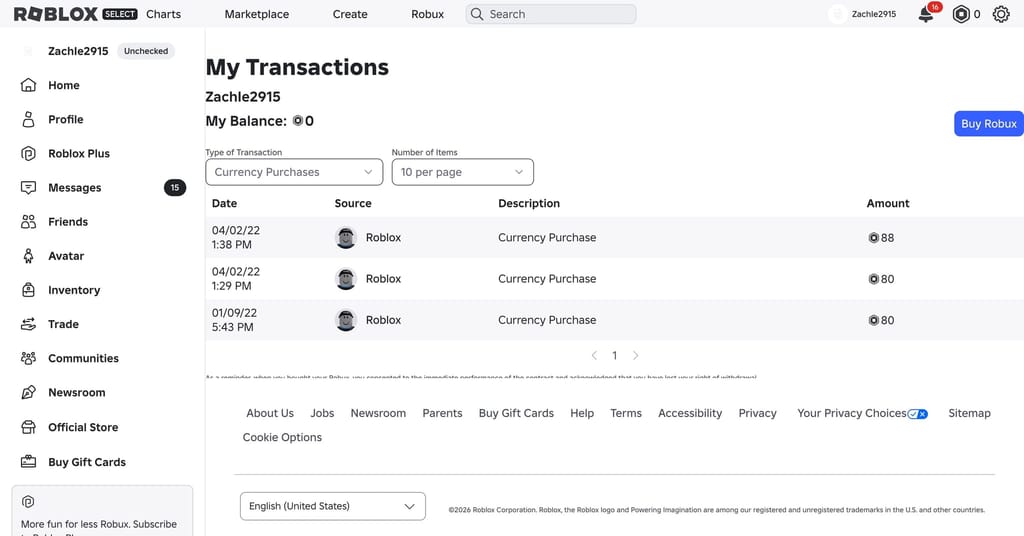Click the Avatar icon in sidebar
1024x536 pixels.
coord(28,256)
